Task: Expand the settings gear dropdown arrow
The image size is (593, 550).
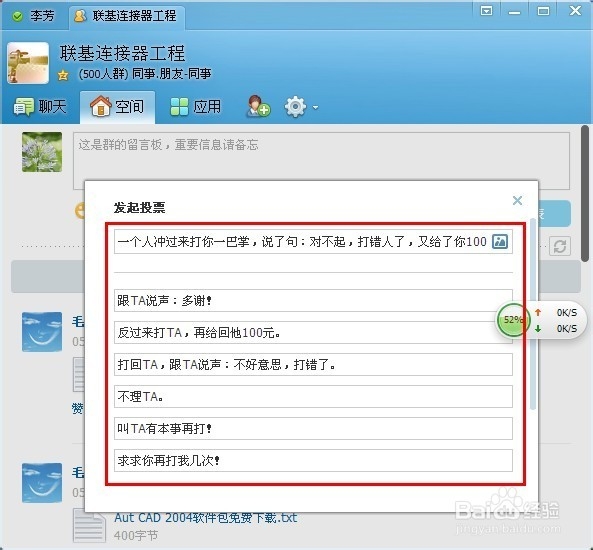Action: tap(315, 107)
